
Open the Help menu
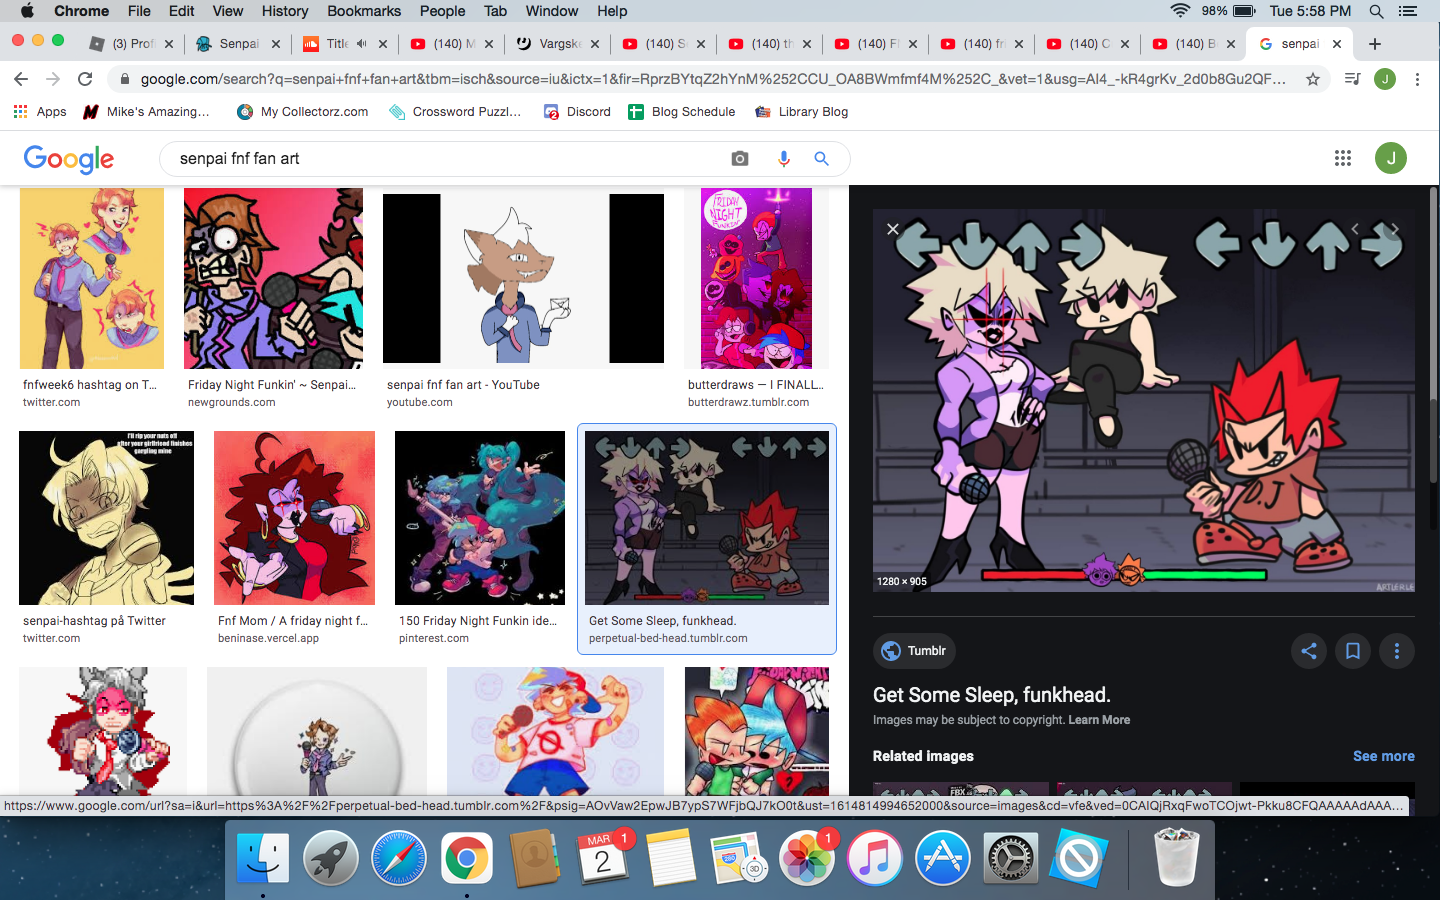[612, 11]
